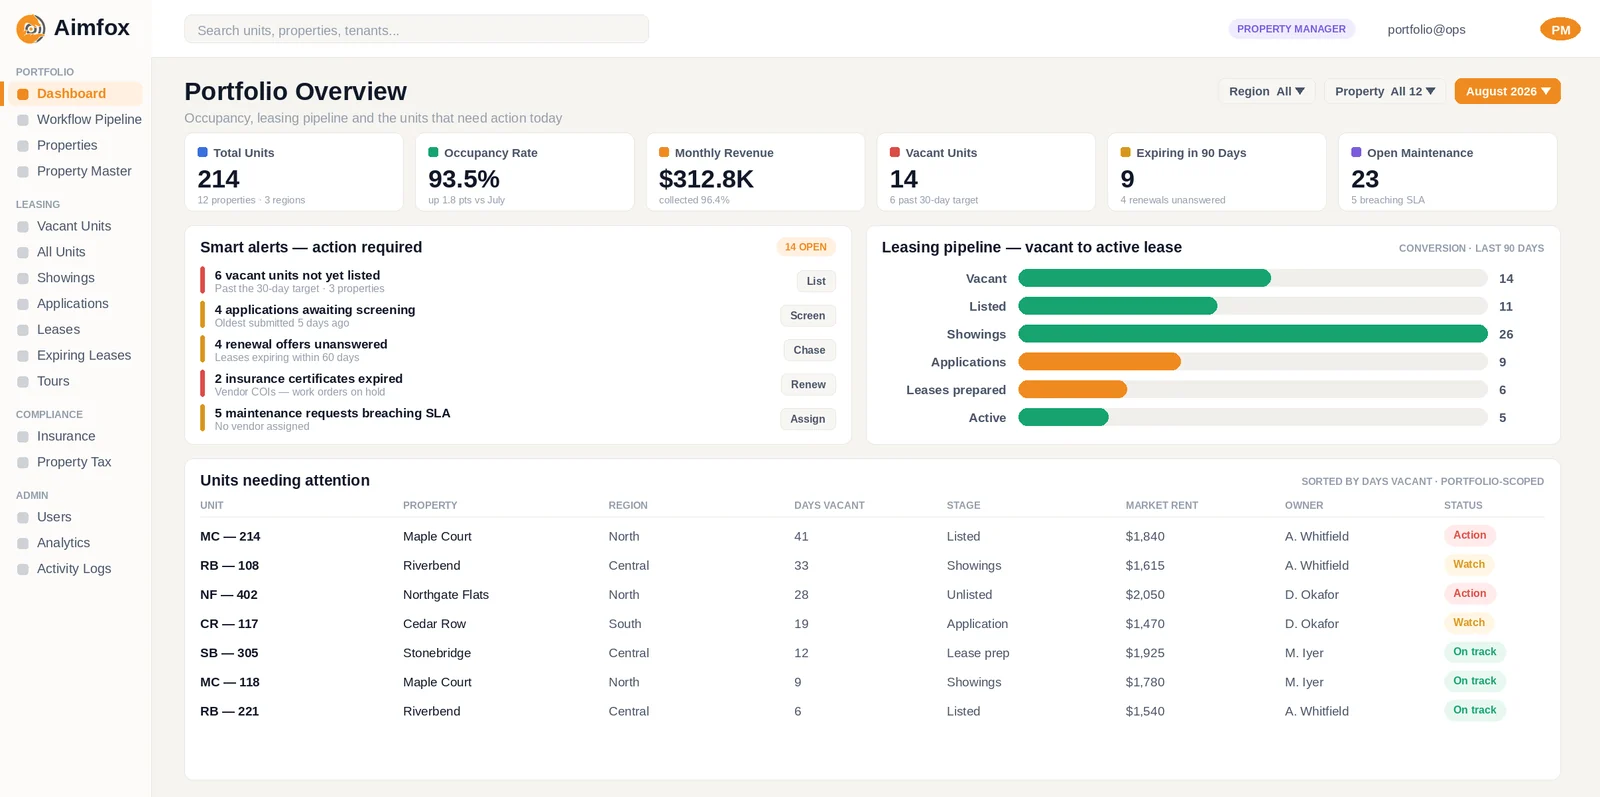Screen dimensions: 1600x797
Task: Click the Action status for MC — 214
Action: (x=1470, y=535)
